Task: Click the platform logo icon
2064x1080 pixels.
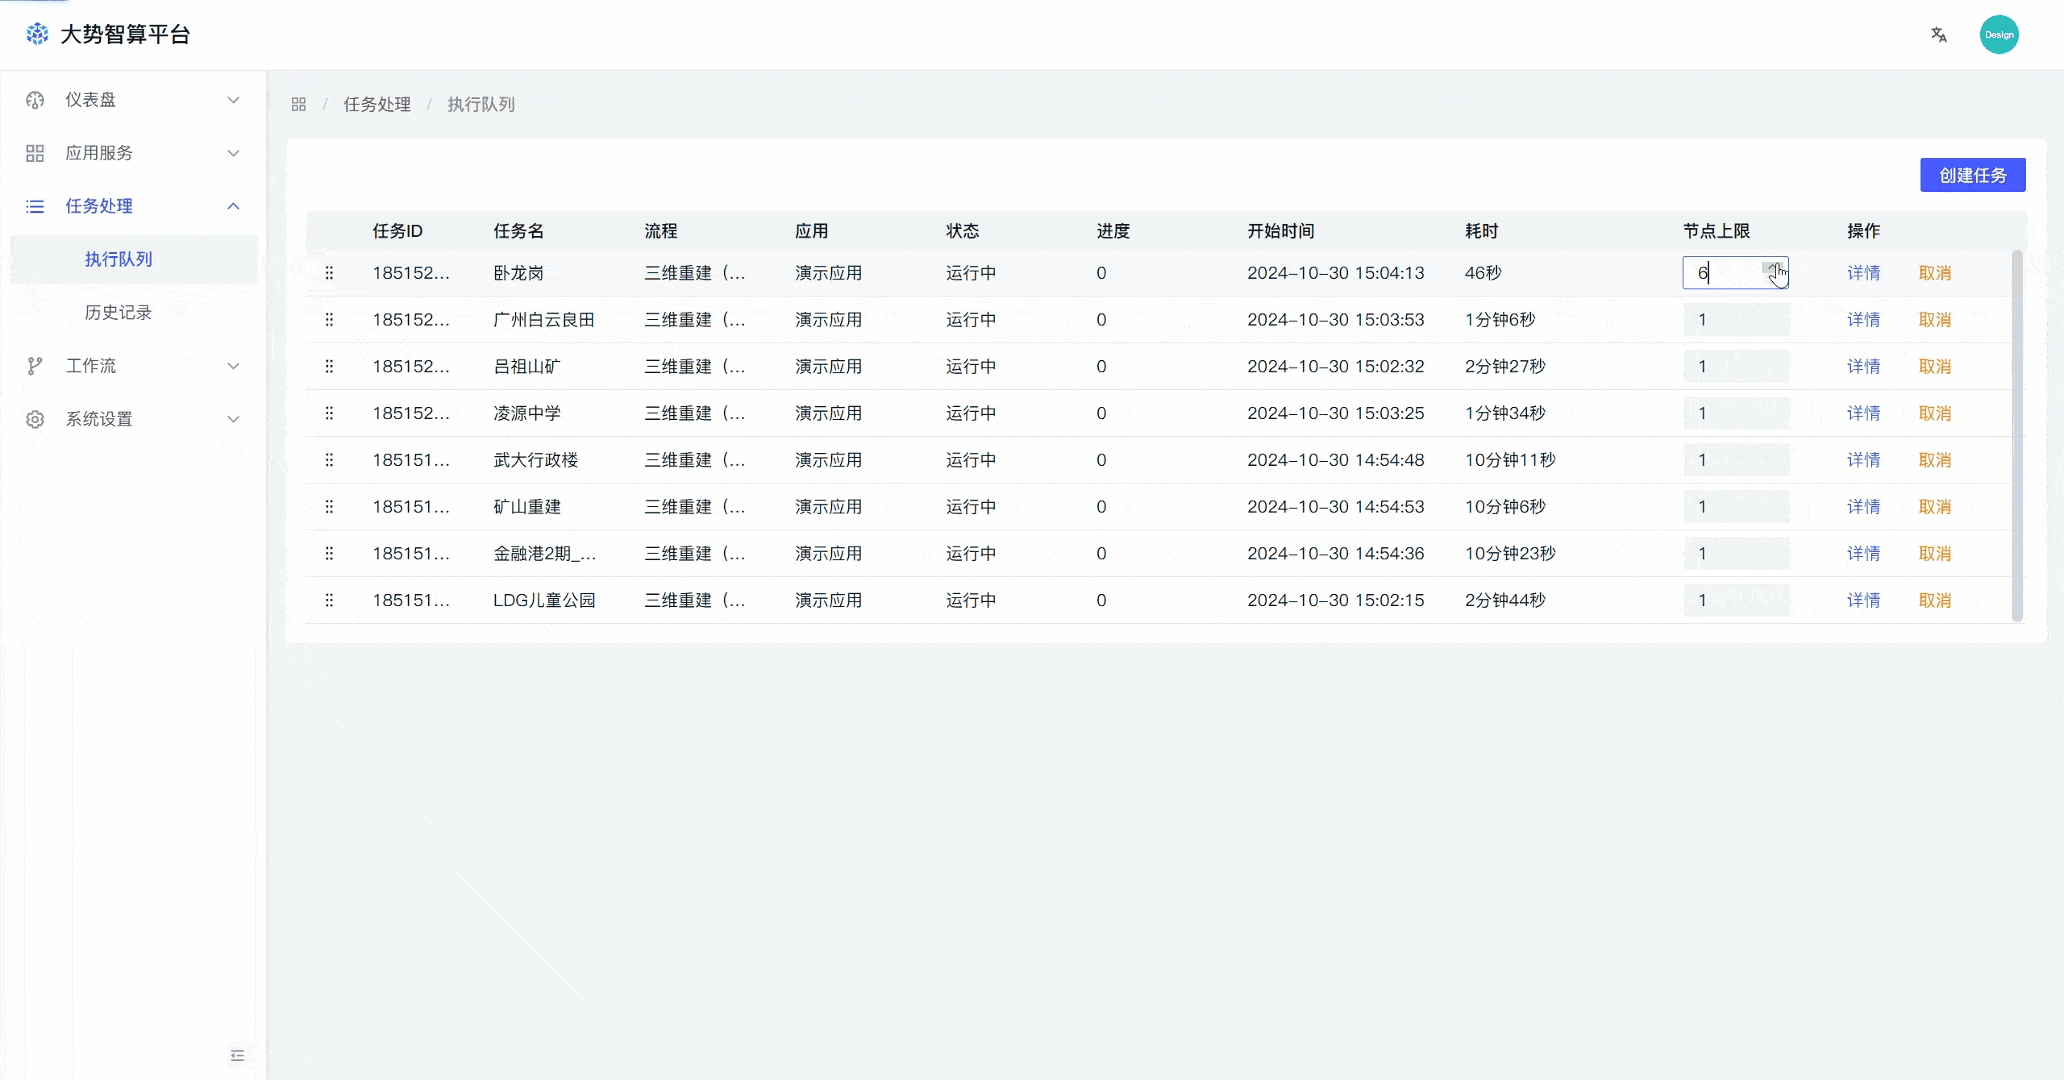Action: click(x=37, y=34)
